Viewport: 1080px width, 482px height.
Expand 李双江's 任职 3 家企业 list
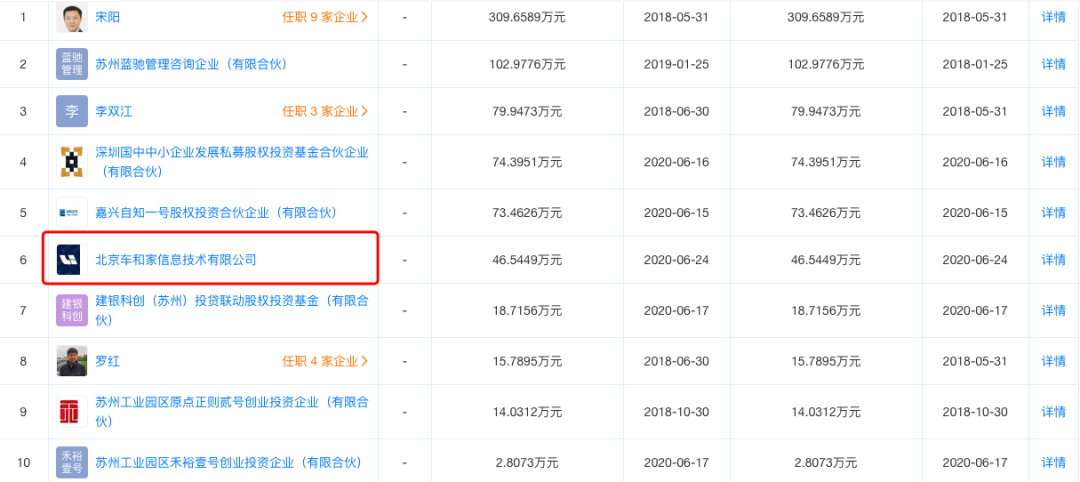point(326,111)
